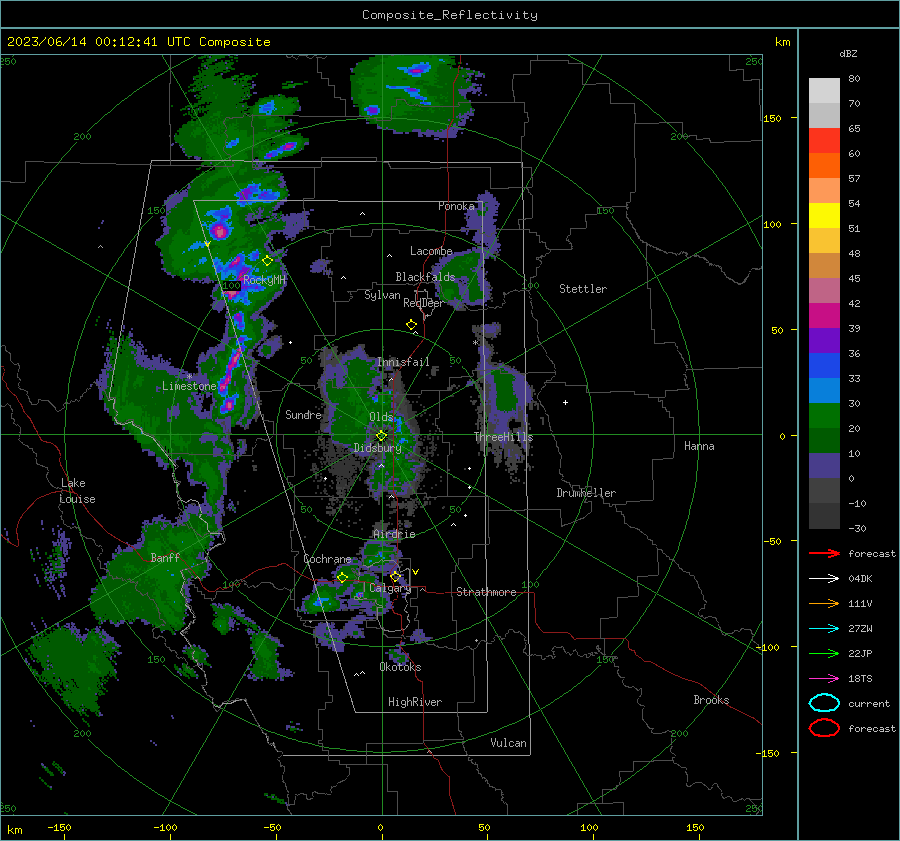This screenshot has height=841, width=900.
Task: Click the slate purple 10–0 dBZ swatch
Action: click(824, 465)
